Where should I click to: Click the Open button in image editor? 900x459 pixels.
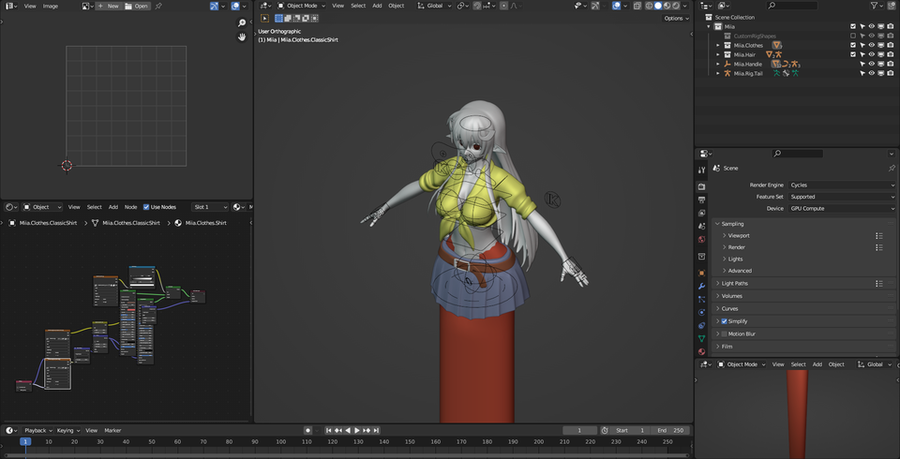point(137,6)
